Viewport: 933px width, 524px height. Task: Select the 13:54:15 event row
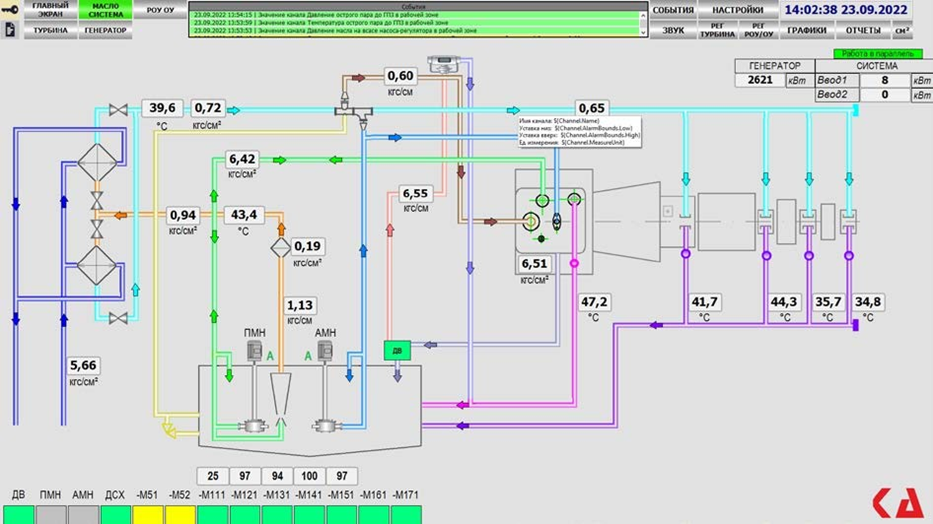tap(415, 15)
